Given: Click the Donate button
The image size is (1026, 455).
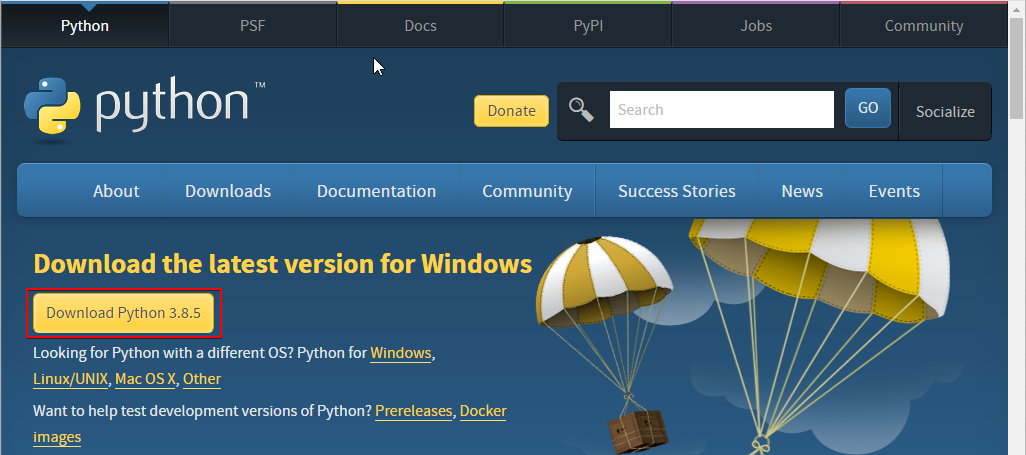Looking at the screenshot, I should pyautogui.click(x=512, y=111).
